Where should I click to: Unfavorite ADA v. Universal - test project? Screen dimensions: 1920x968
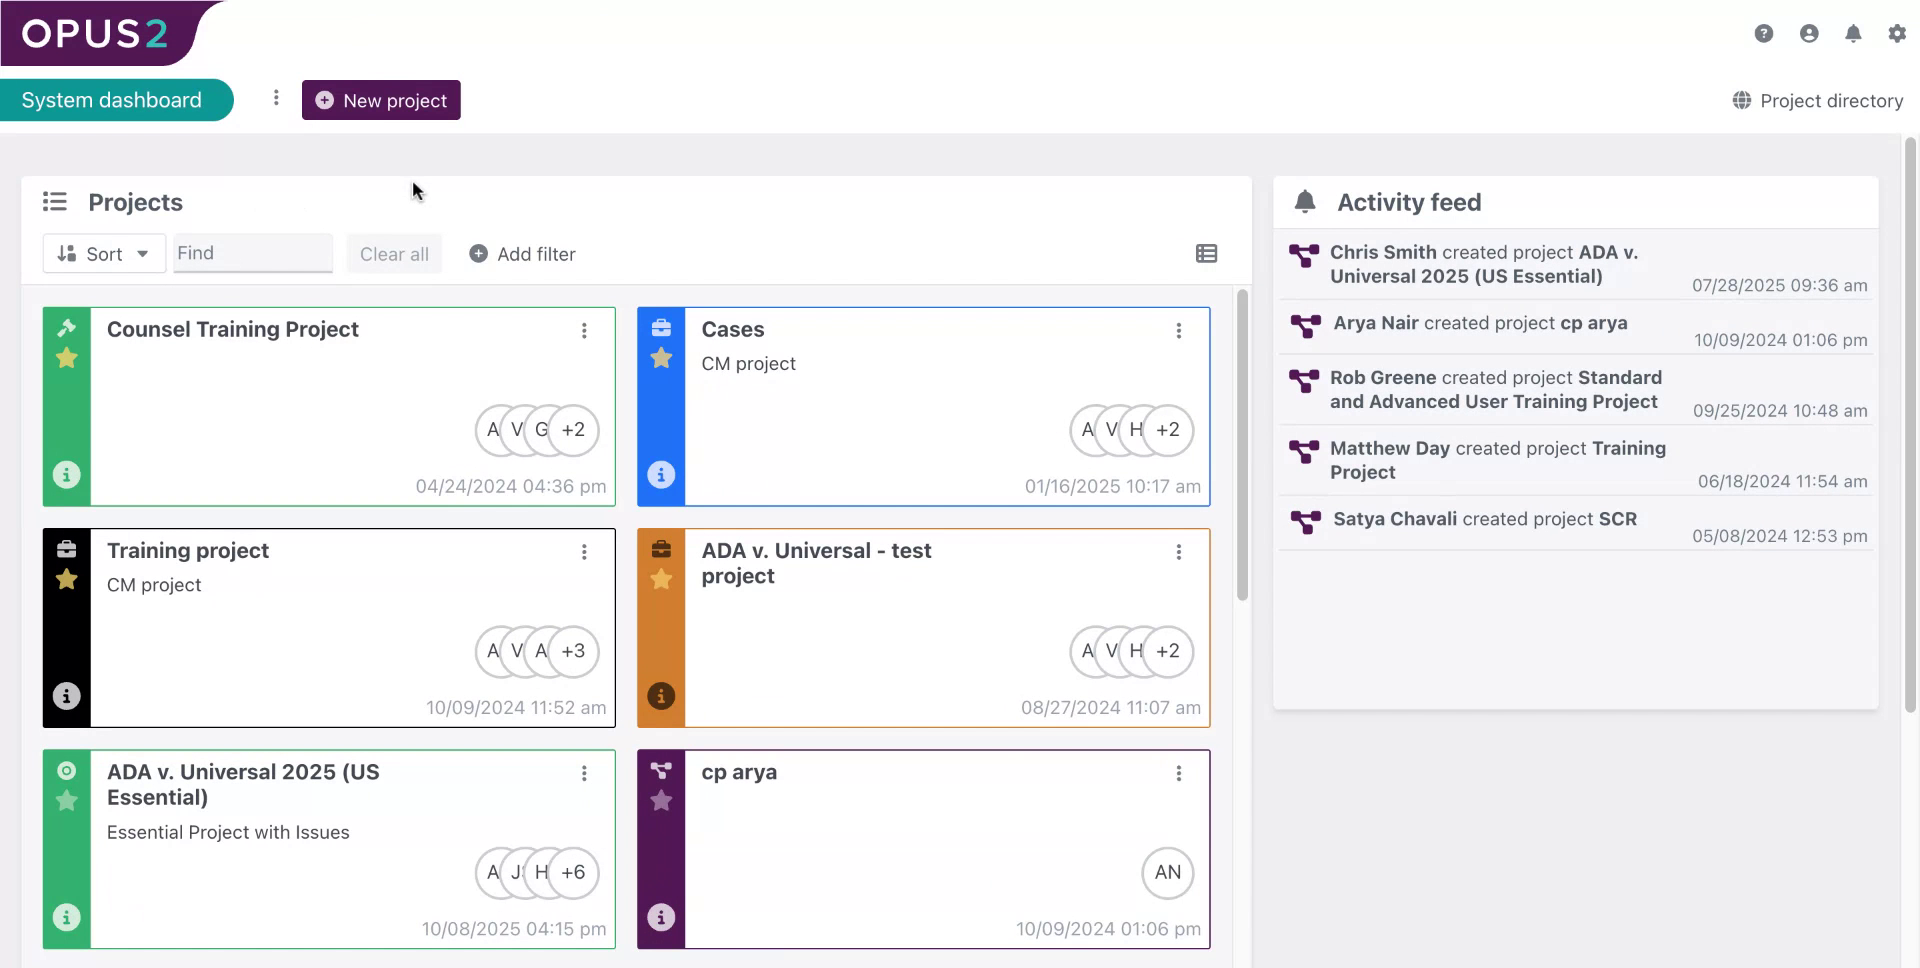coord(661,580)
